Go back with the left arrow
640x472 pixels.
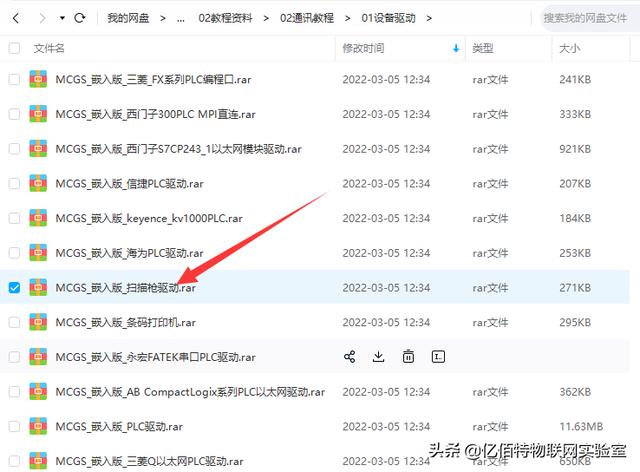(16, 18)
